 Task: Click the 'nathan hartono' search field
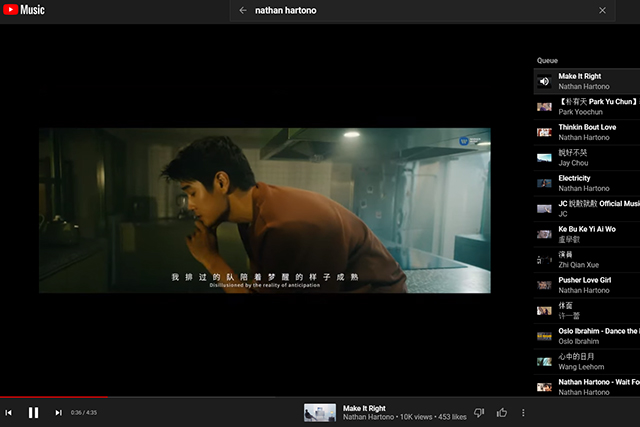click(x=422, y=10)
